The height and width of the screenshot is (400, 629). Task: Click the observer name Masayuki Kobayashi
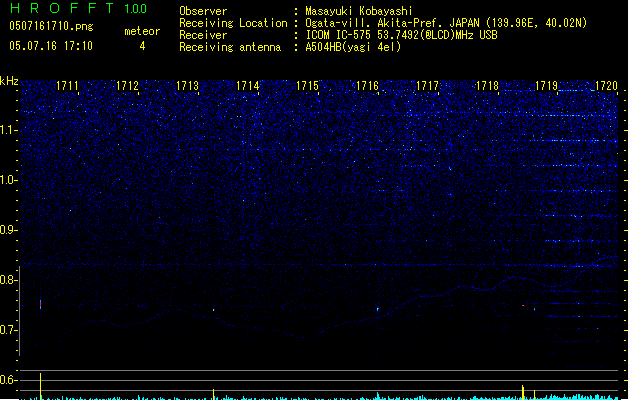[x=359, y=11]
